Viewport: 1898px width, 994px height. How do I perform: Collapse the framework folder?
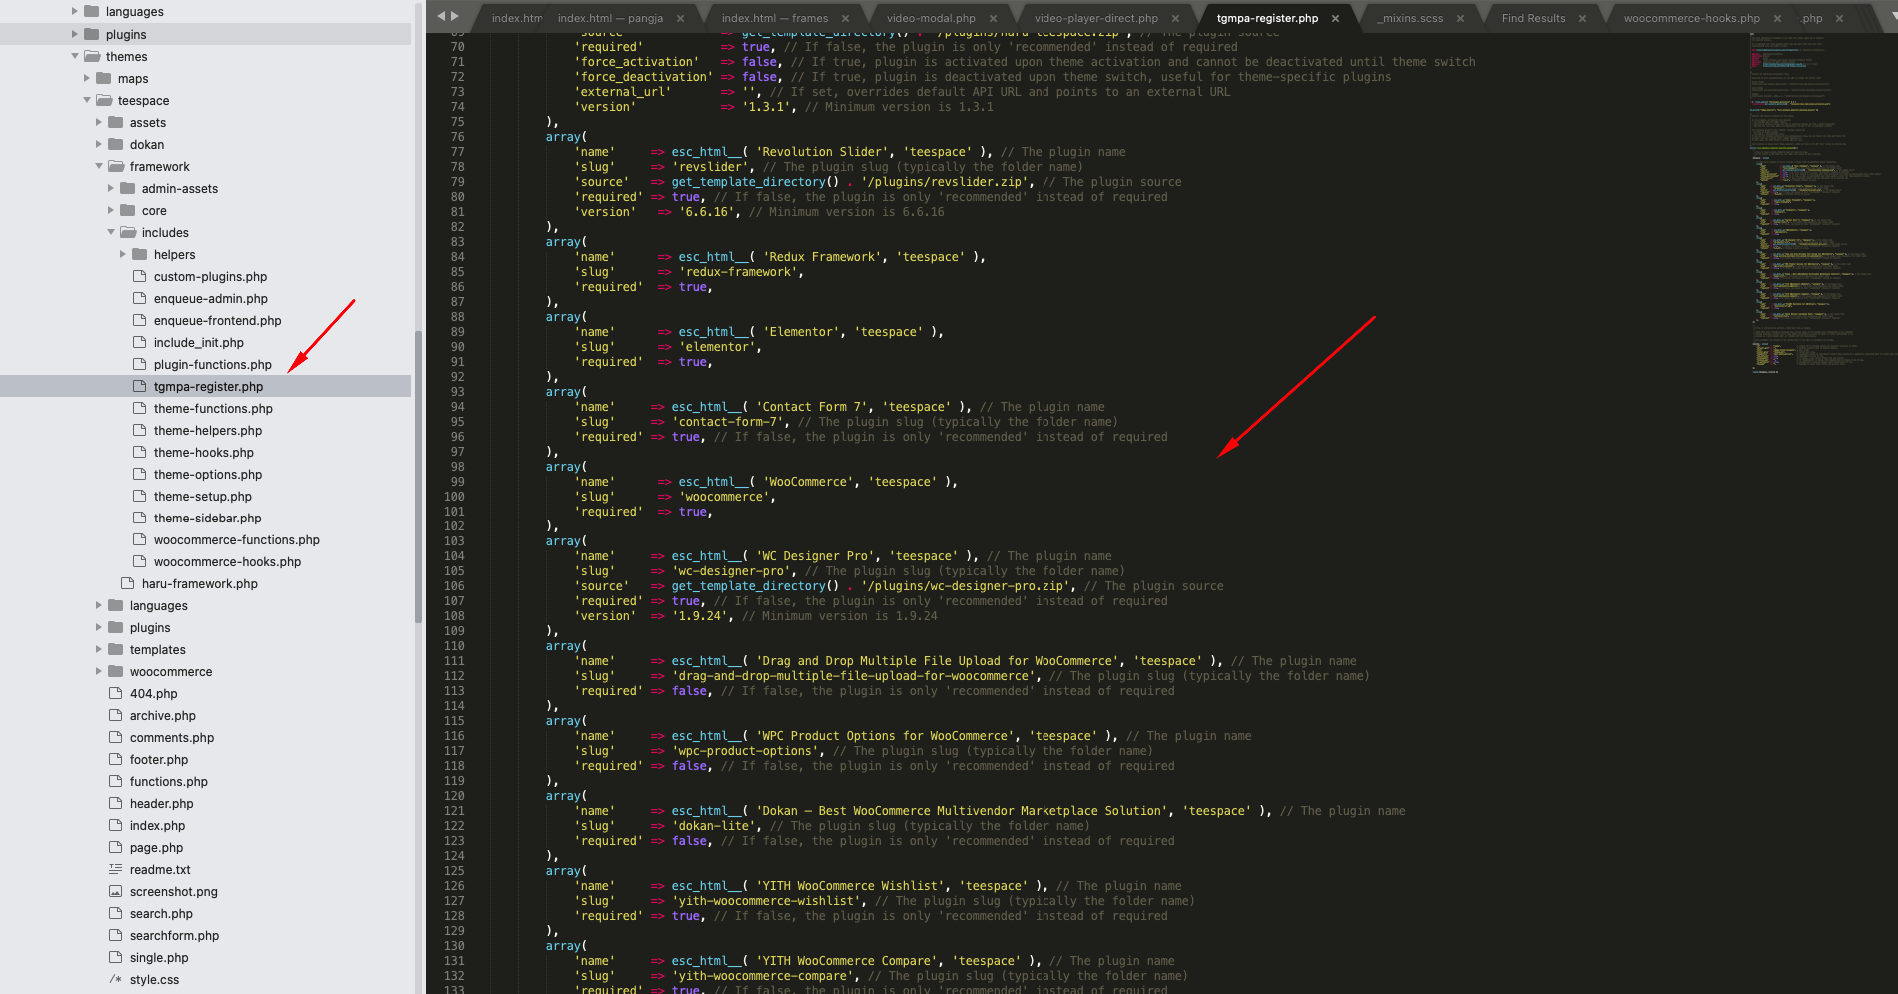pos(99,166)
